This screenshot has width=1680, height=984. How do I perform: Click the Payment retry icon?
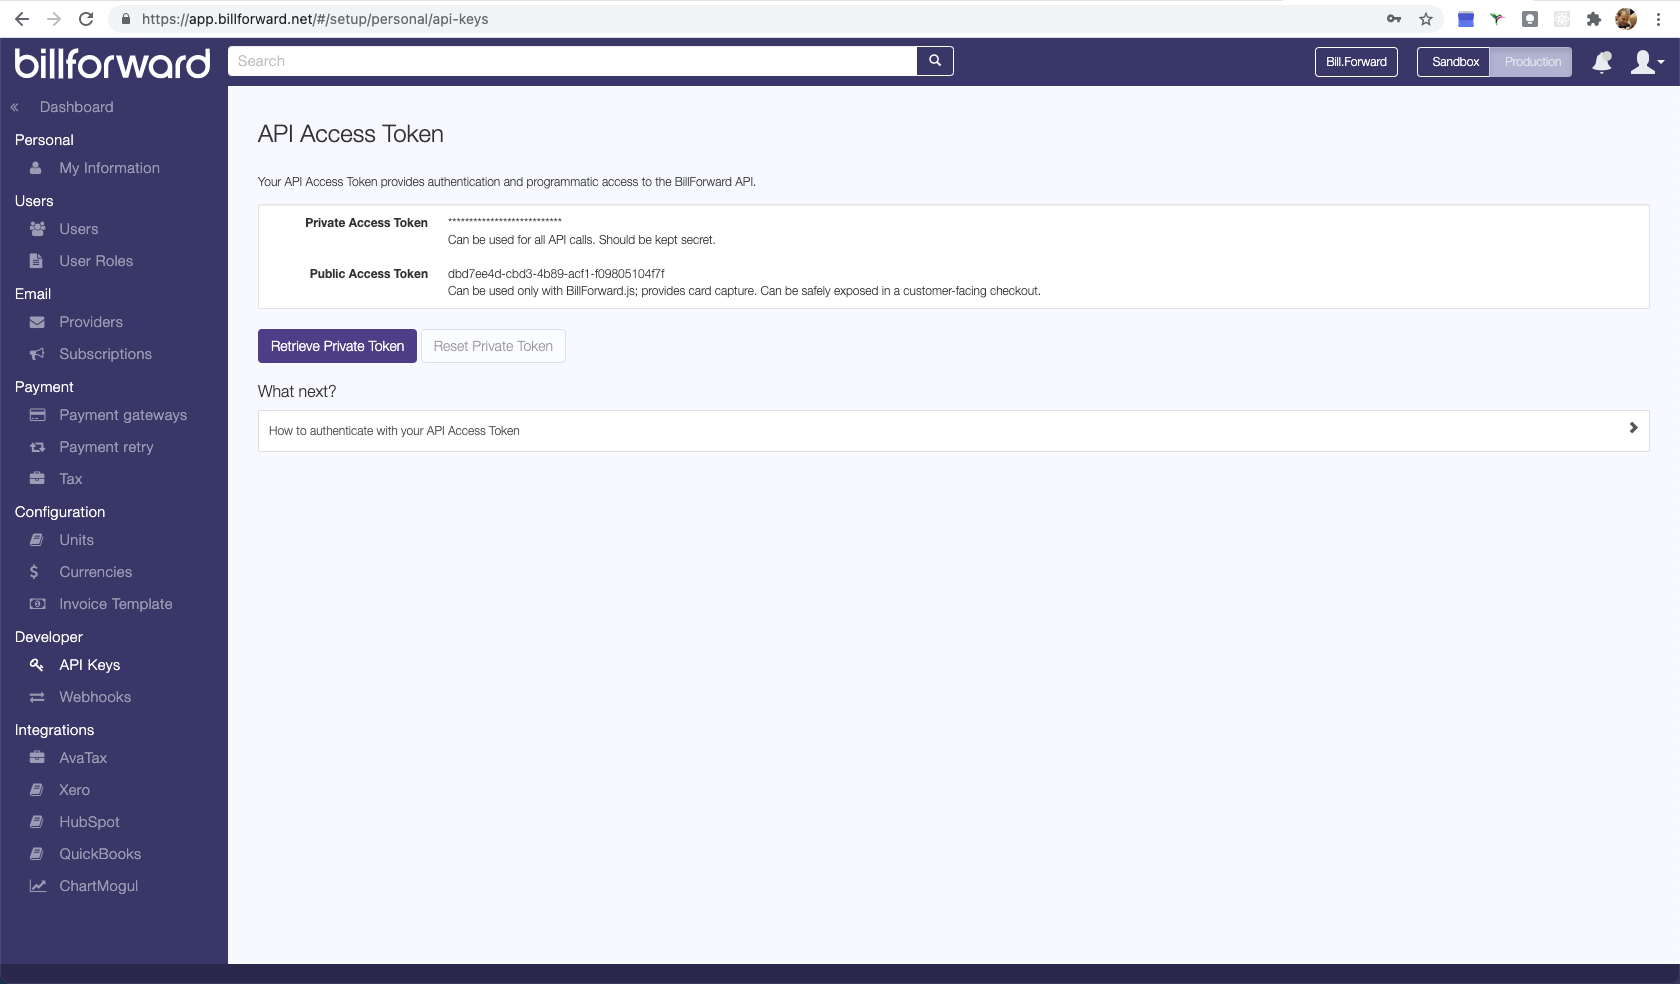[37, 447]
